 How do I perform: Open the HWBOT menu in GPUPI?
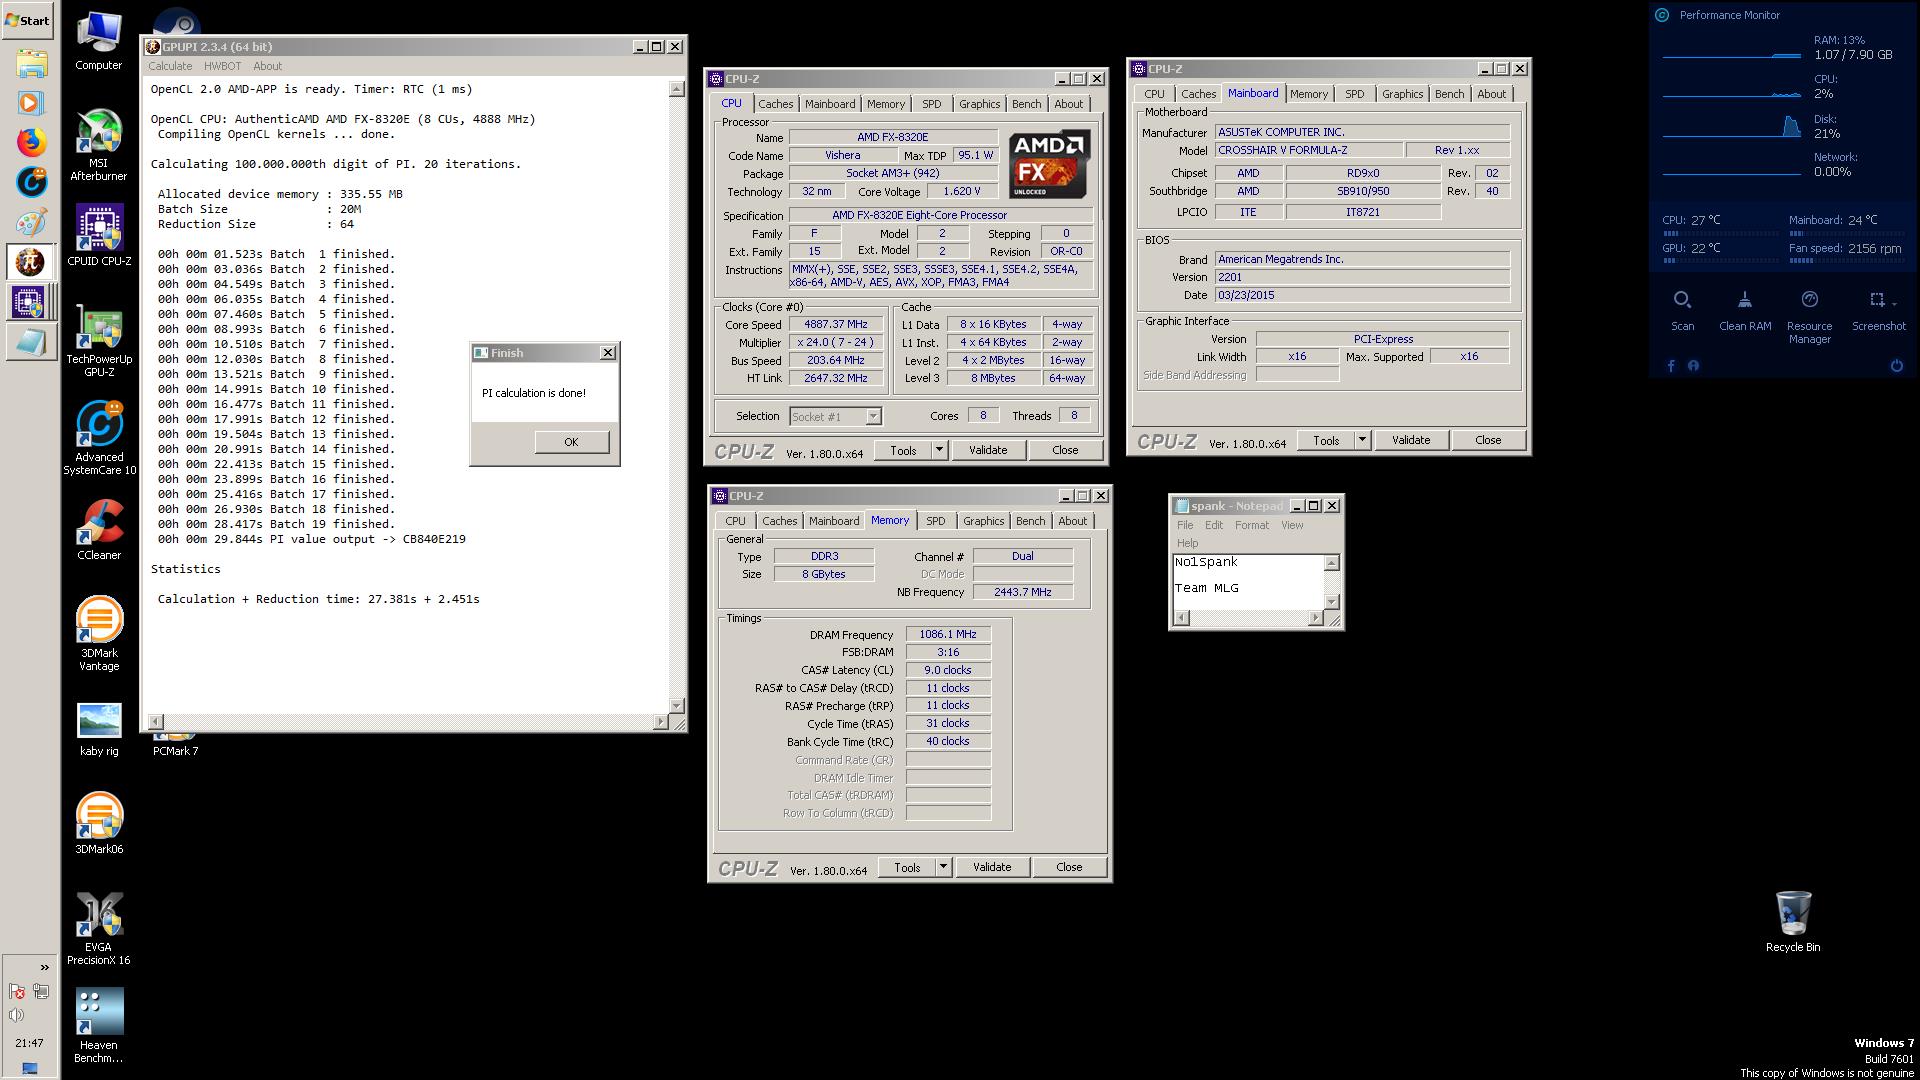[x=222, y=66]
